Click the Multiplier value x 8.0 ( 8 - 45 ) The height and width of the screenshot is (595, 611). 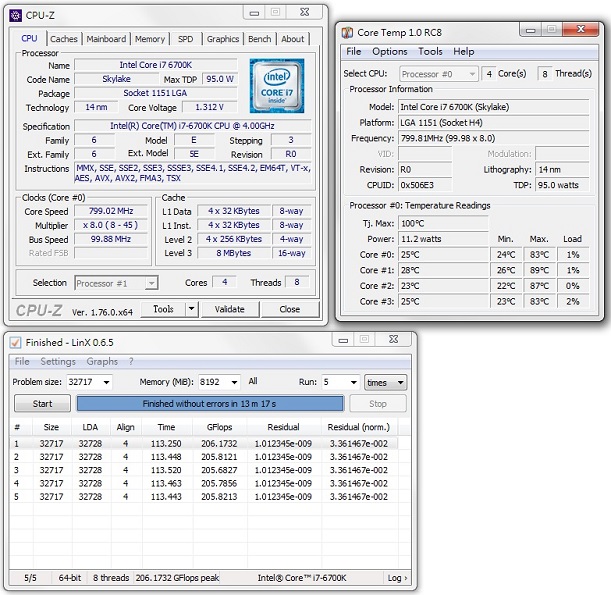(x=111, y=225)
